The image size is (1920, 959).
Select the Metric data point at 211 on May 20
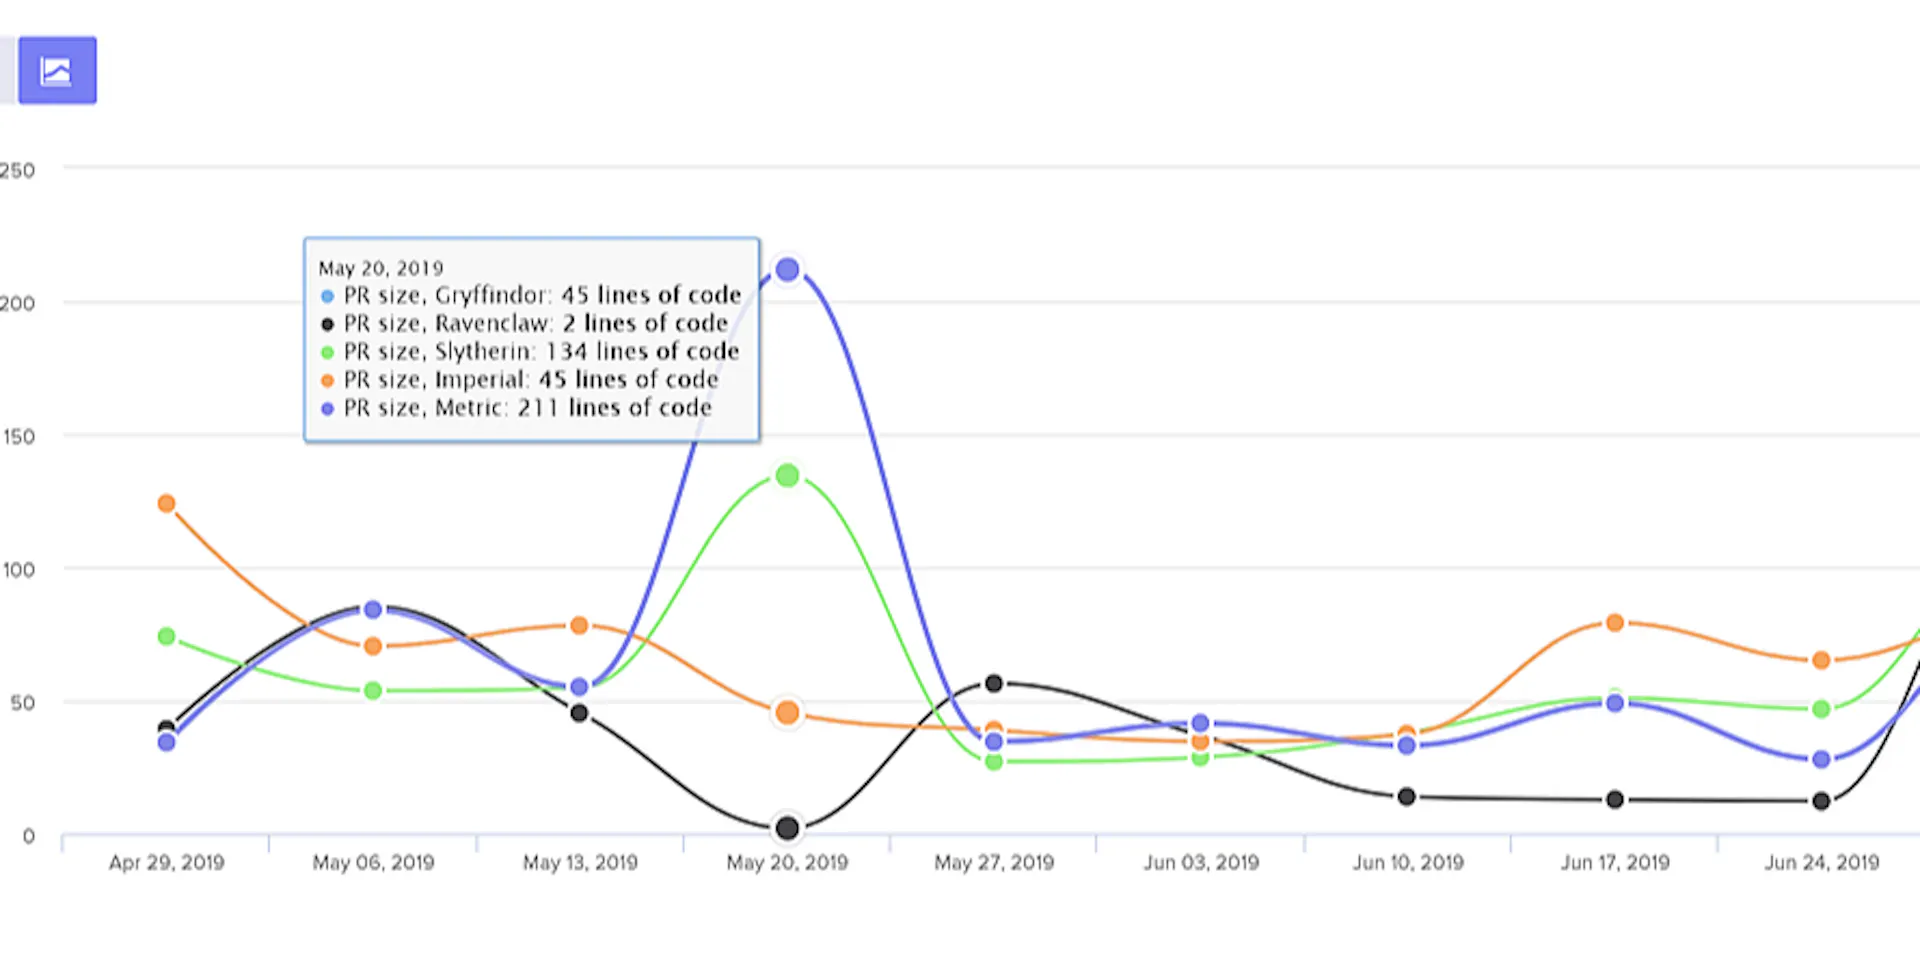click(x=788, y=269)
